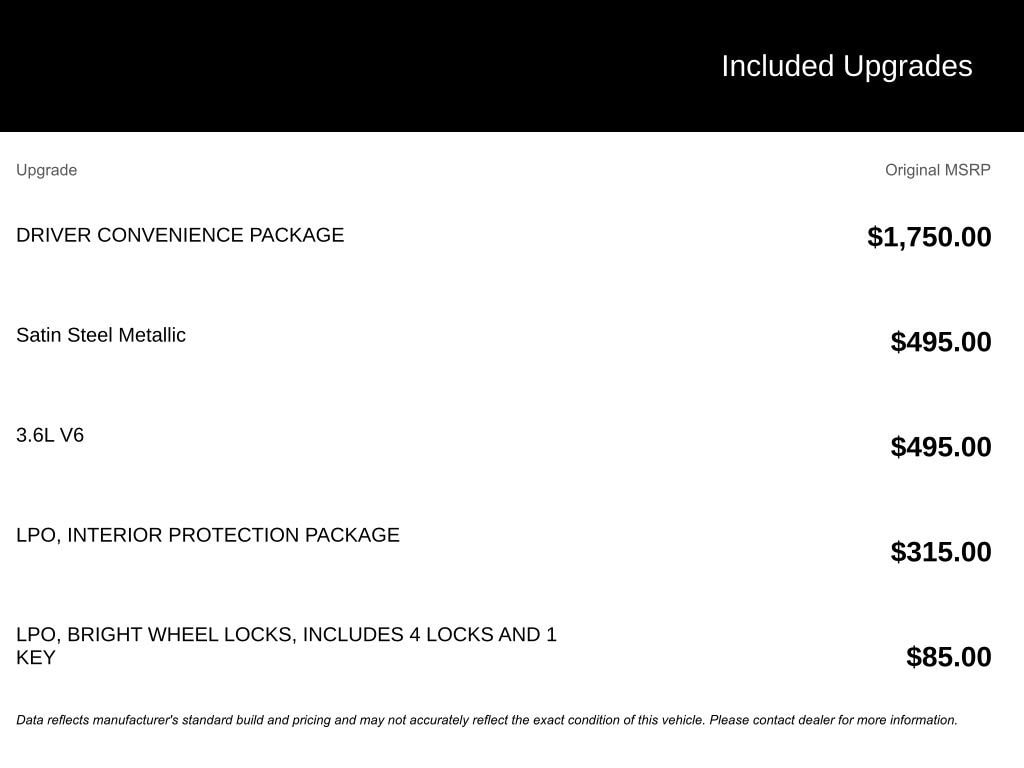Screen dimensions: 1024x768
Task: Click the Upgrade column header
Action: 46,170
